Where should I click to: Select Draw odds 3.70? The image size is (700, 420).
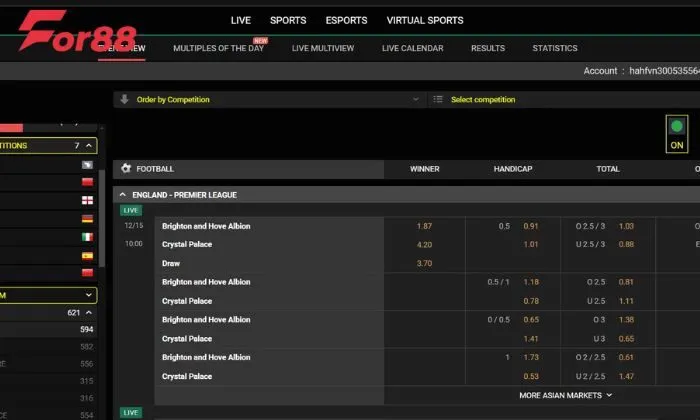424,263
